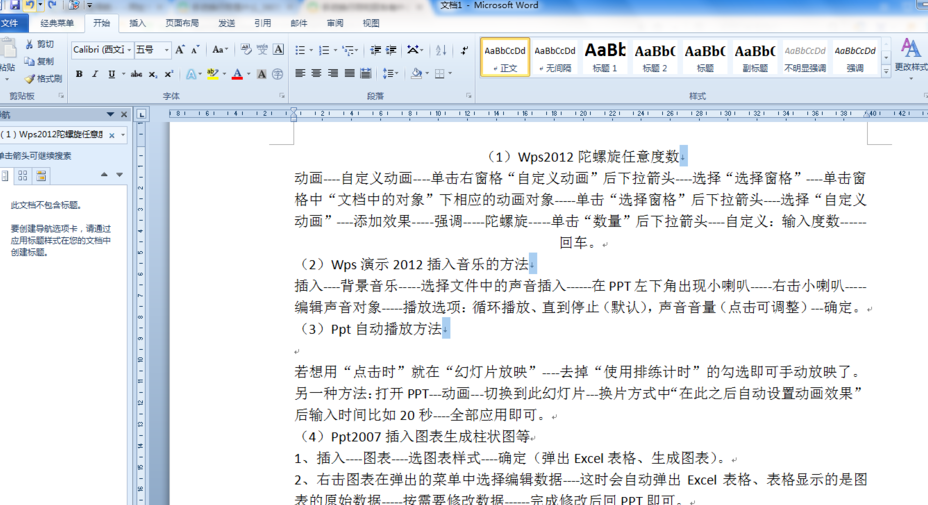Click the Undo arrow icon

point(29,5)
